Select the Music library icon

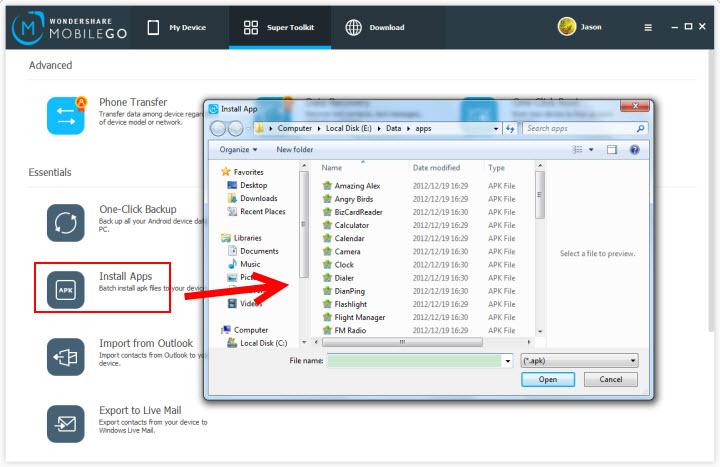(x=232, y=264)
